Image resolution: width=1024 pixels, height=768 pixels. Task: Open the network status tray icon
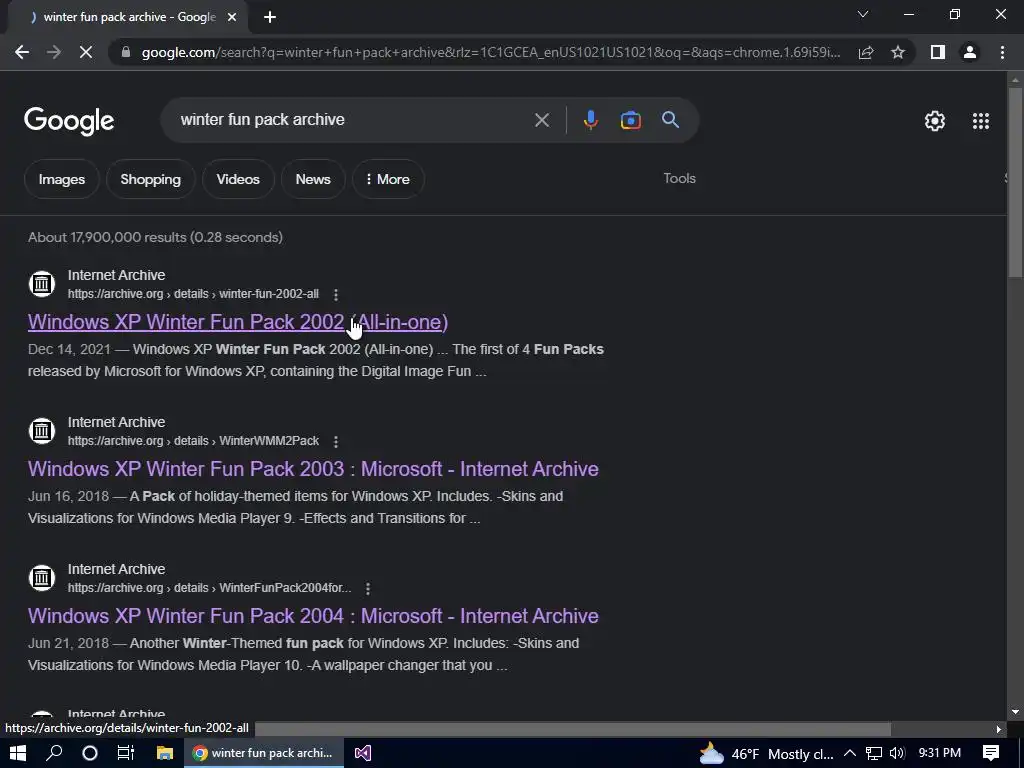coord(874,753)
